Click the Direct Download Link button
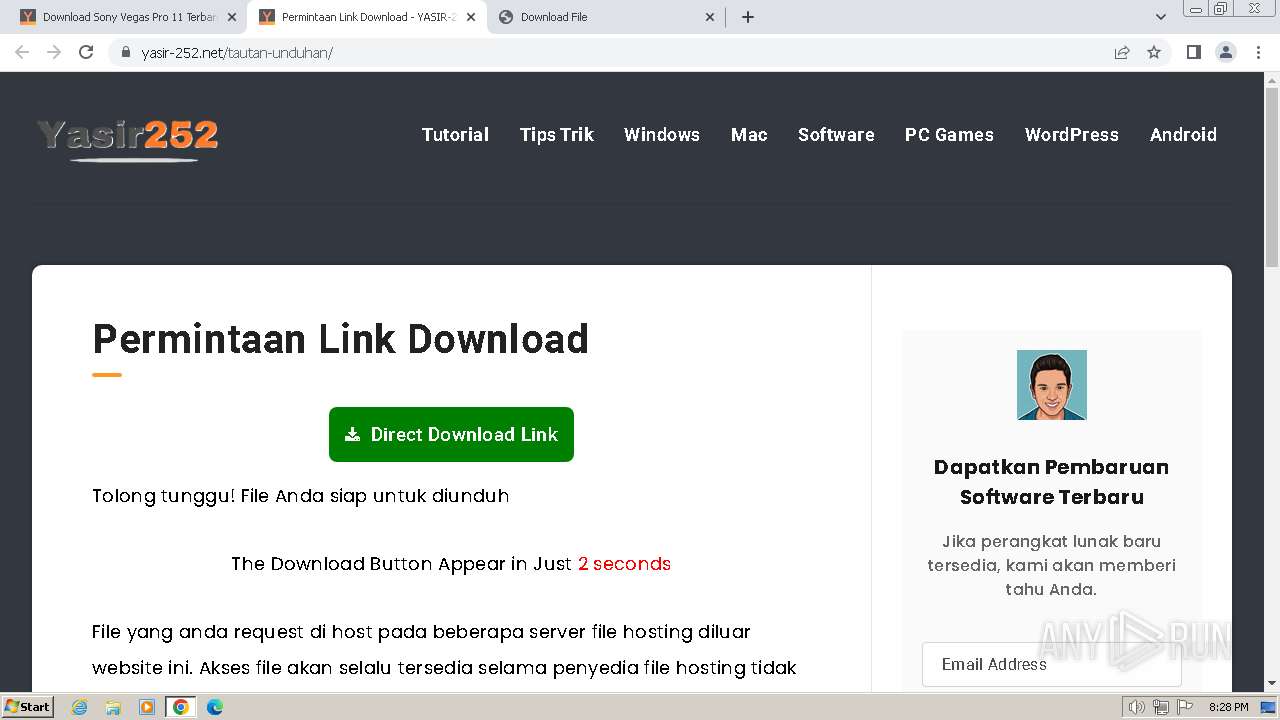 pos(451,434)
